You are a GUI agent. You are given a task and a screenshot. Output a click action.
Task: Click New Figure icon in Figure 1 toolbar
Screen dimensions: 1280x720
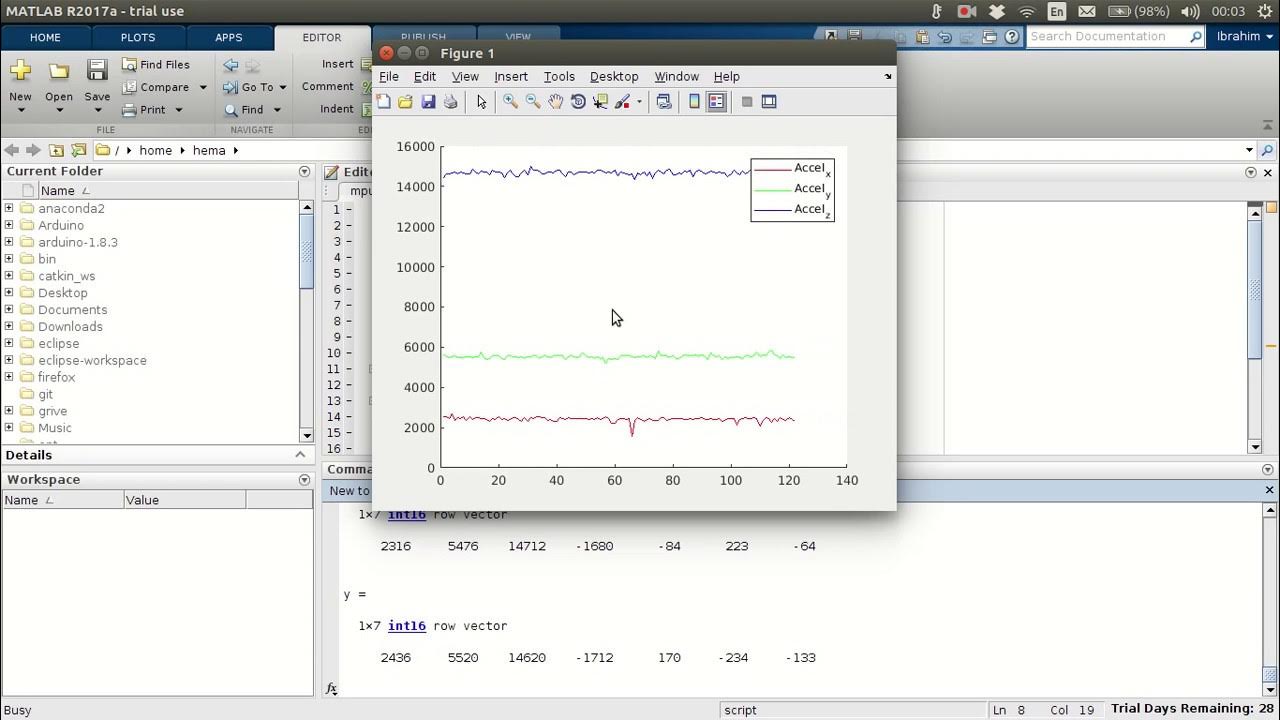pos(383,102)
